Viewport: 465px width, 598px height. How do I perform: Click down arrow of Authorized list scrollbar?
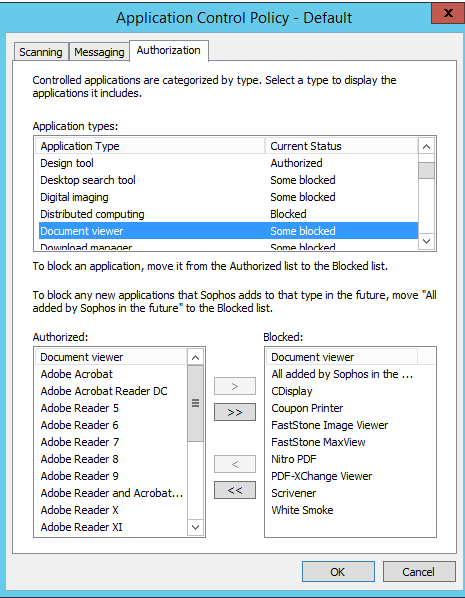click(195, 527)
